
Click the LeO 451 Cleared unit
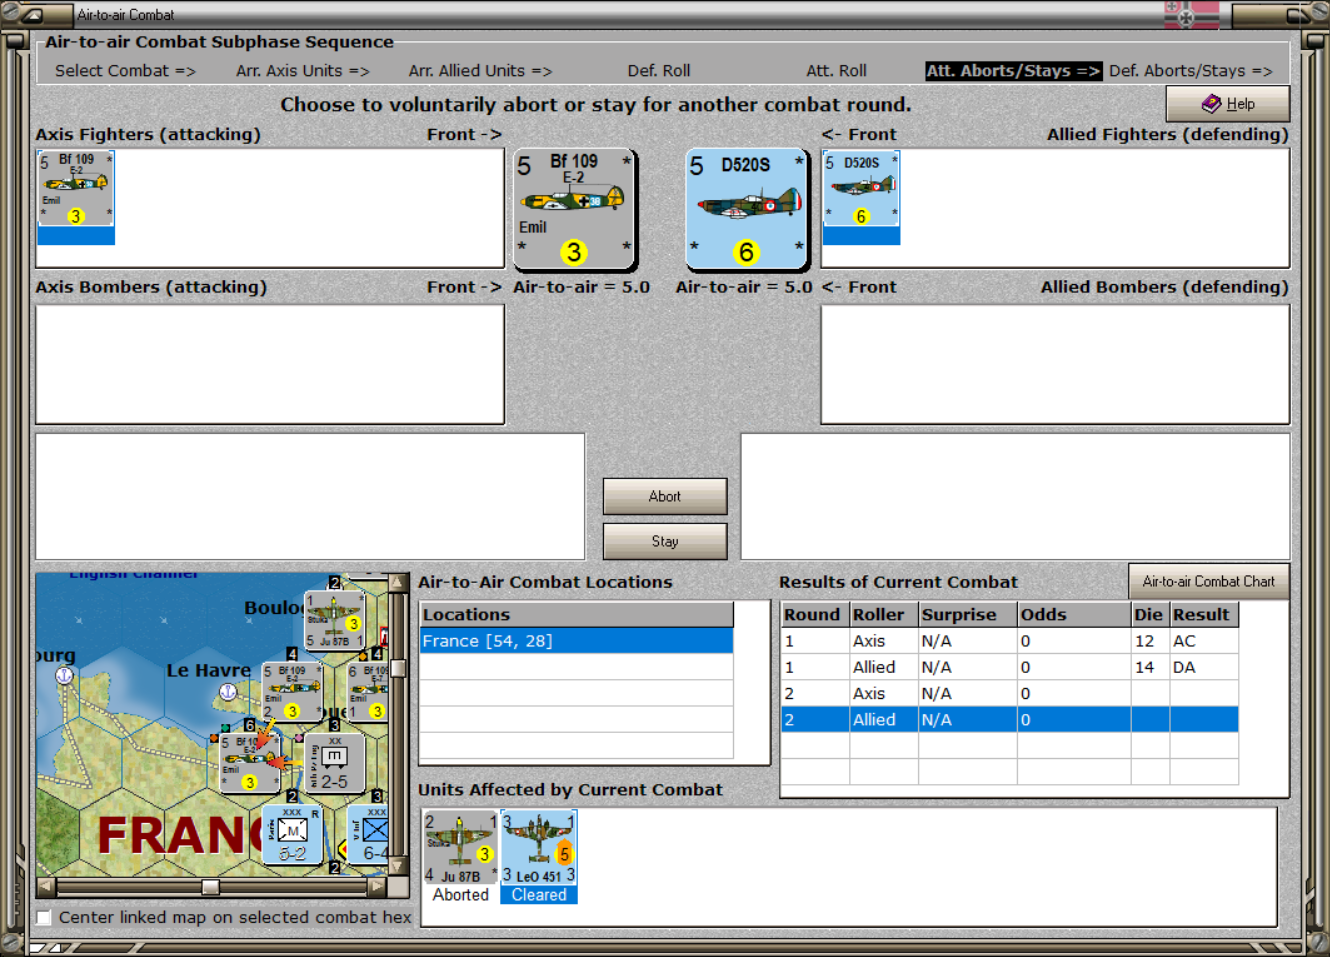pos(539,857)
